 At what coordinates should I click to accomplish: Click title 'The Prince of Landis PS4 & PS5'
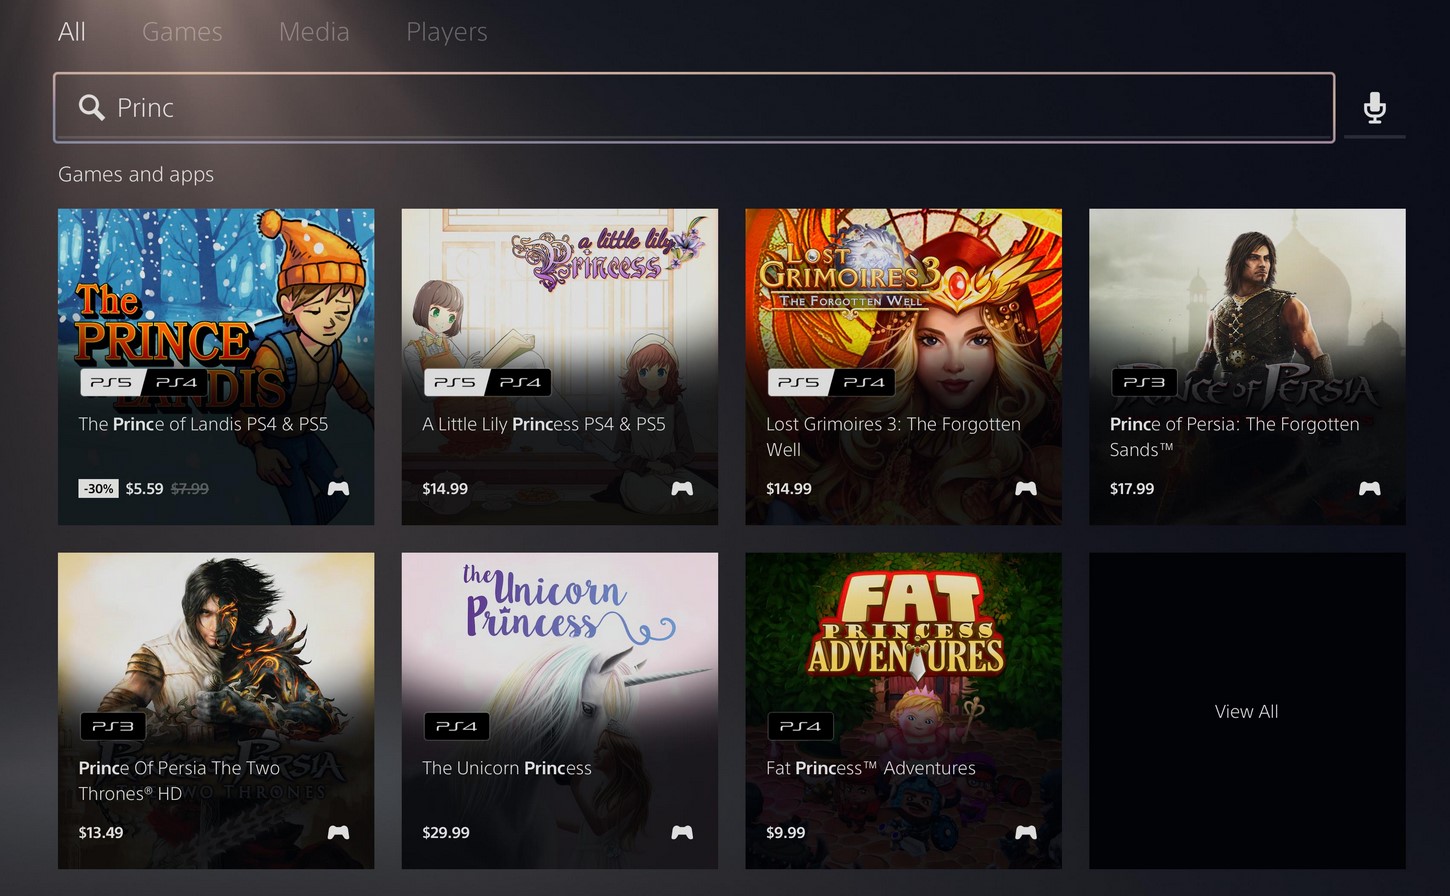204,424
